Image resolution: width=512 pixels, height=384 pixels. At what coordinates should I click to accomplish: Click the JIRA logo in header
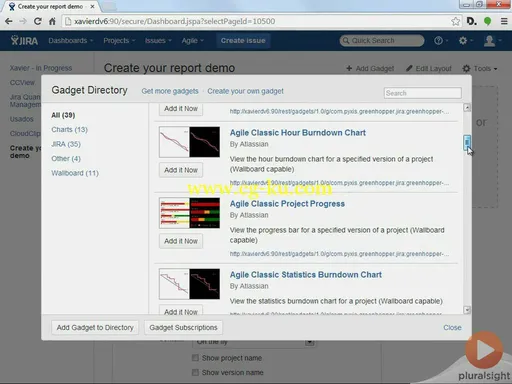24,41
